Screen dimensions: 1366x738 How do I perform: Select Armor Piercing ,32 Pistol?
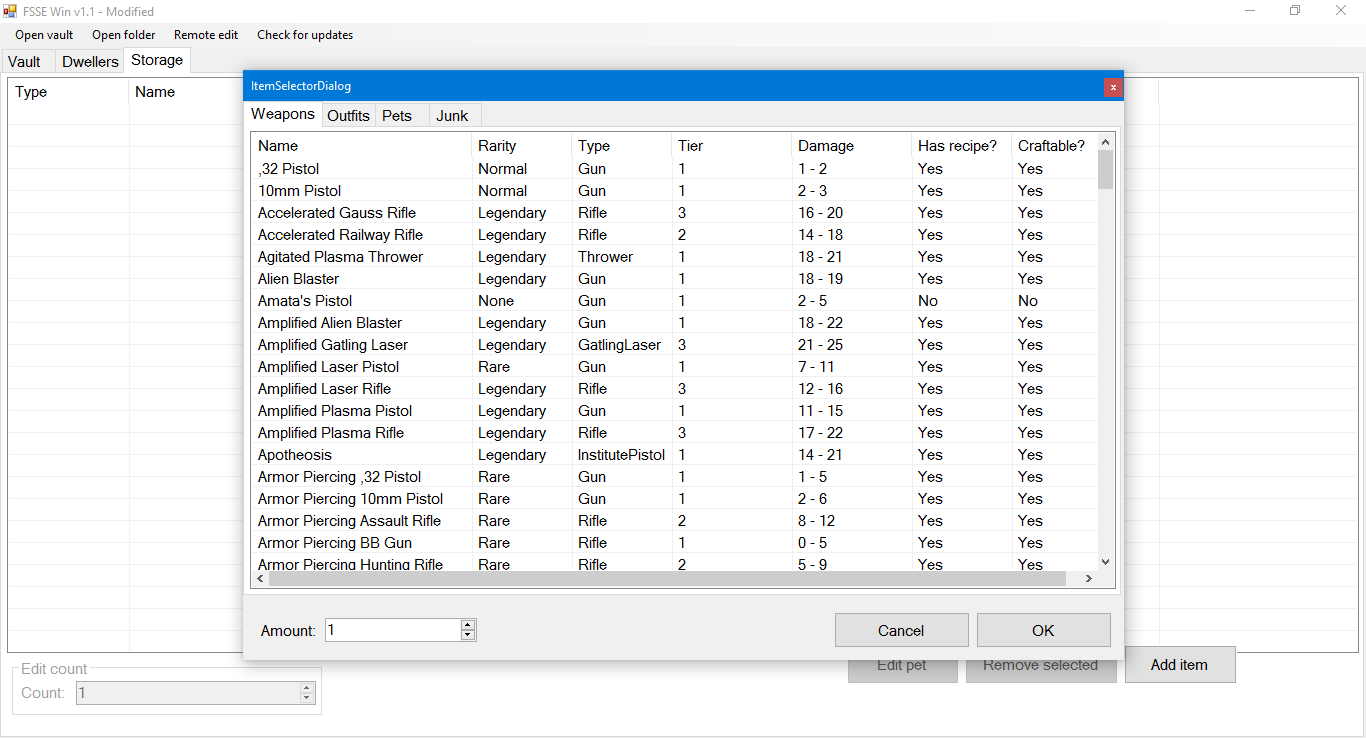pos(674,477)
